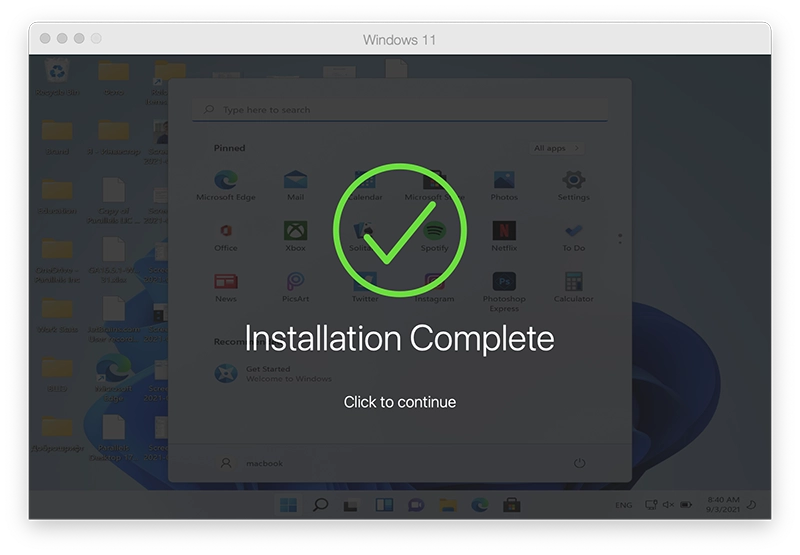The image size is (800, 555).
Task: Open the Mail pinned app
Action: (295, 186)
